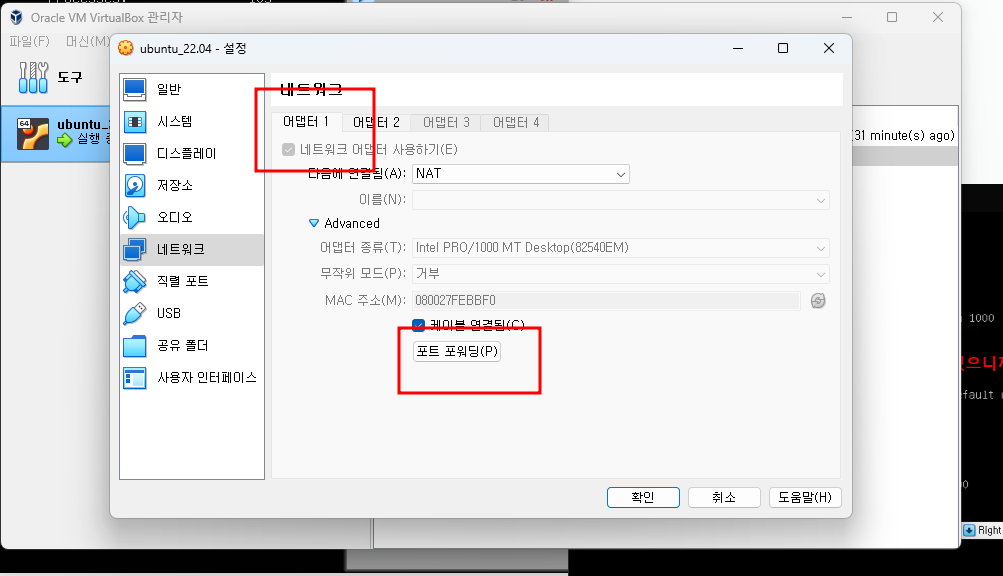This screenshot has width=1003, height=576.
Task: Click the 포트 포워딩(P) button
Action: (x=457, y=351)
